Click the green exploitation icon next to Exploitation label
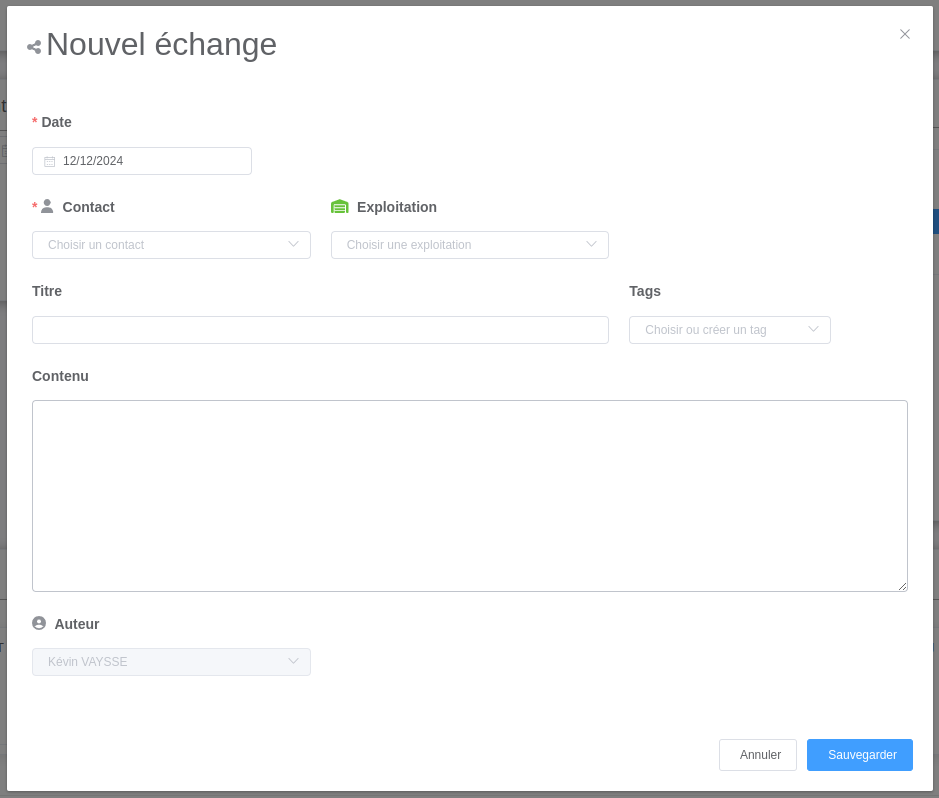 [340, 206]
